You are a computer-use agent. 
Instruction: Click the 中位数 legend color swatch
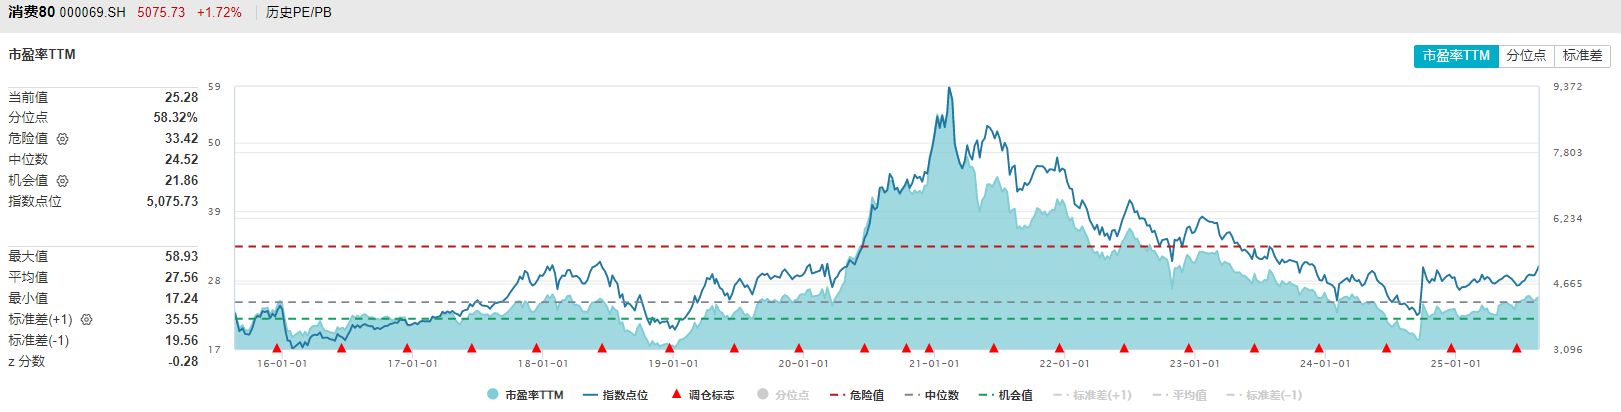tap(912, 395)
